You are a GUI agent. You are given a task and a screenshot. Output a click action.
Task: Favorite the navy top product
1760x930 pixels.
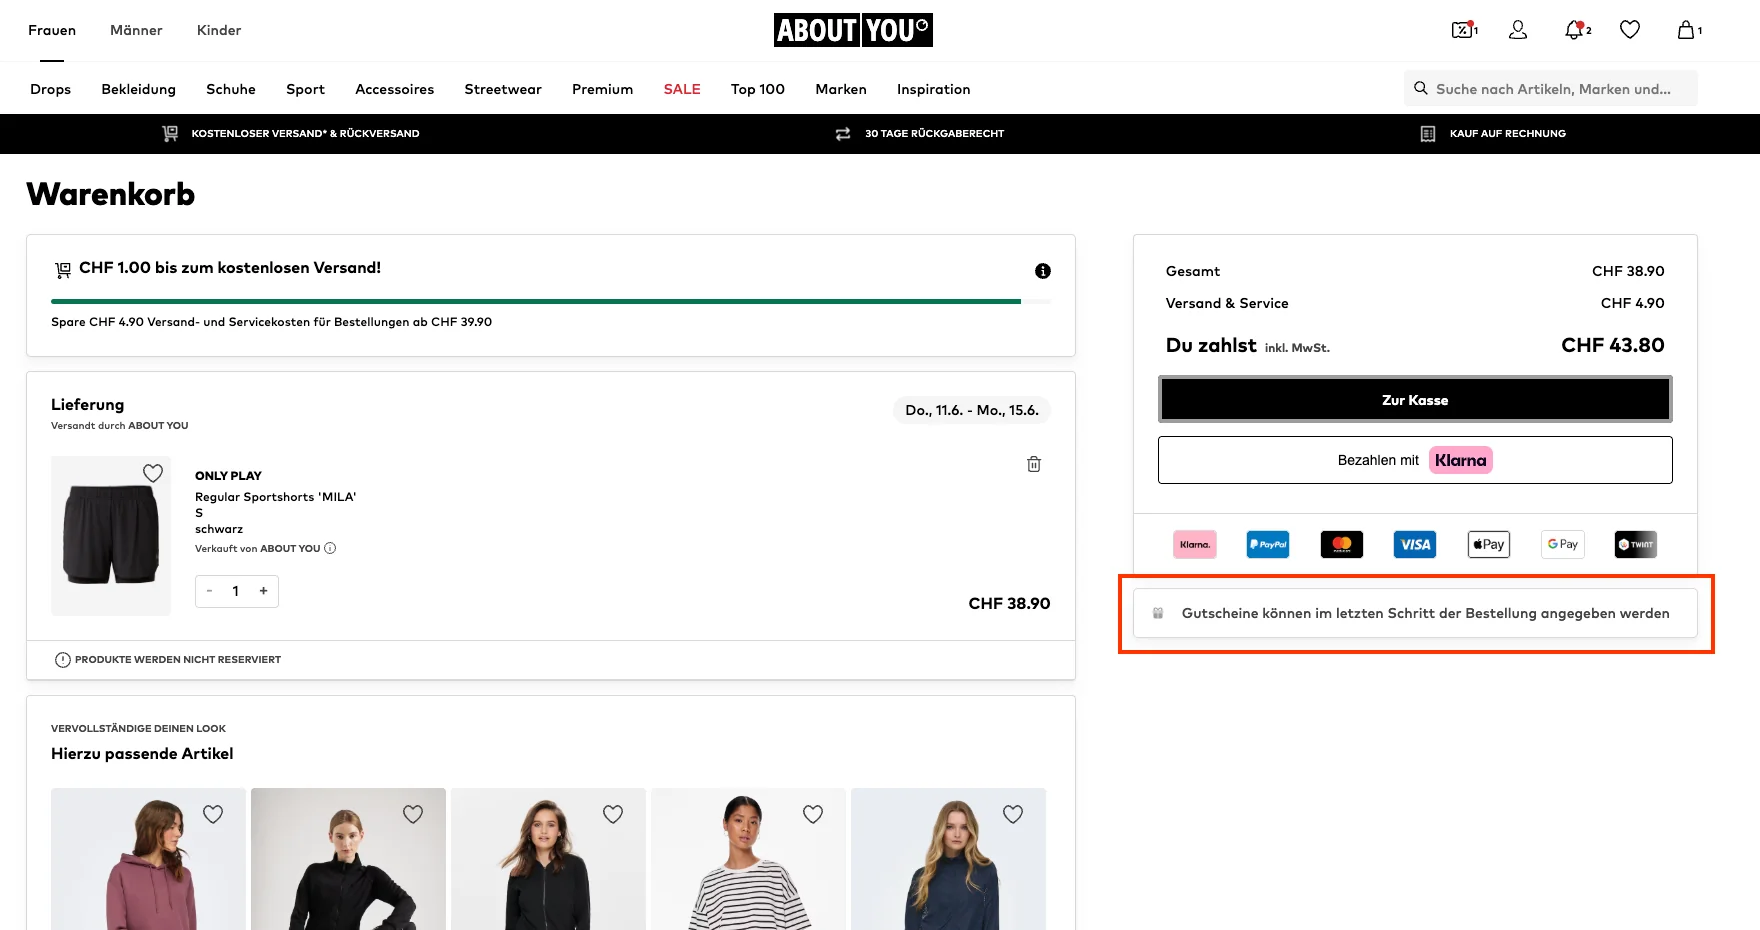1013,814
